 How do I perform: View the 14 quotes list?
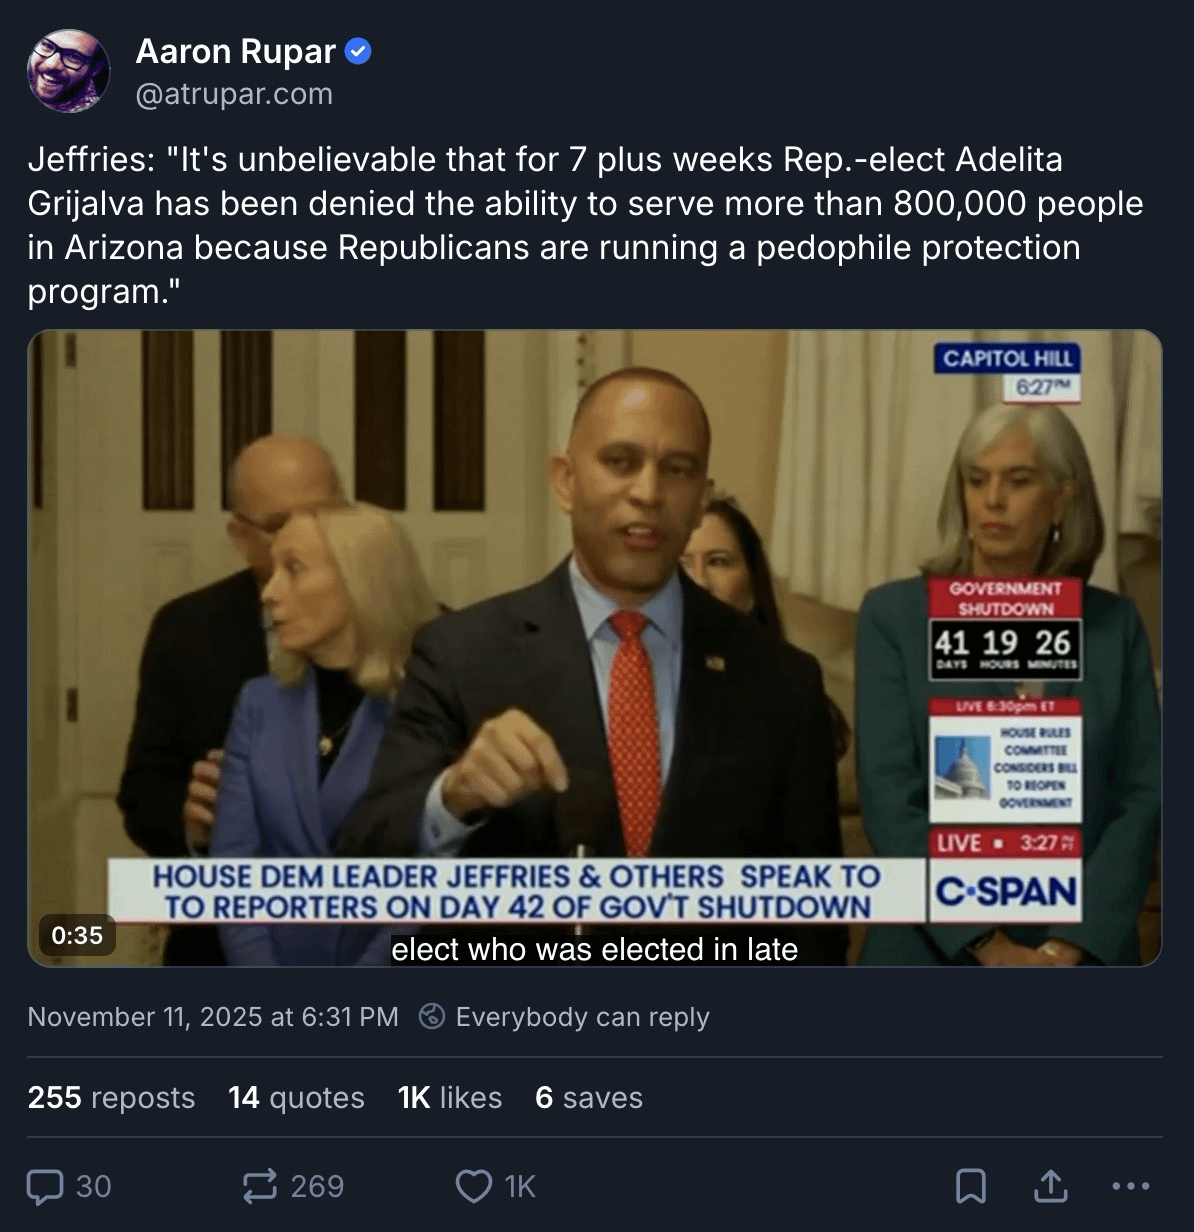pos(296,1098)
